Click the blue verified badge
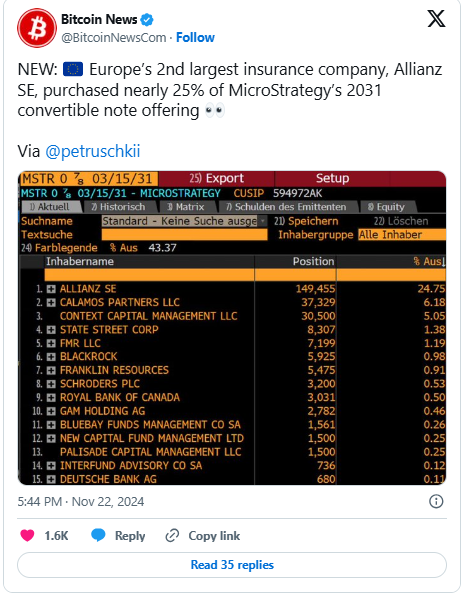The image size is (465, 595). (147, 19)
